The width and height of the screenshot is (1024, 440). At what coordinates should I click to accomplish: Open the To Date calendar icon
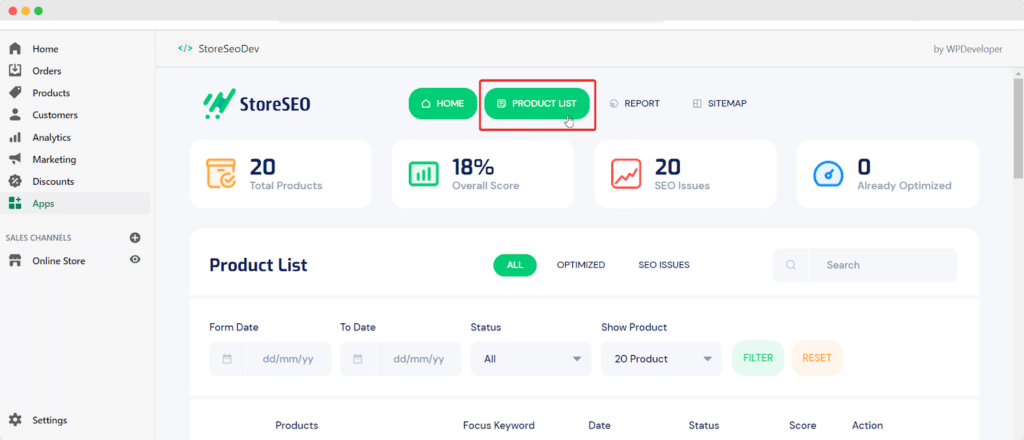coord(358,359)
